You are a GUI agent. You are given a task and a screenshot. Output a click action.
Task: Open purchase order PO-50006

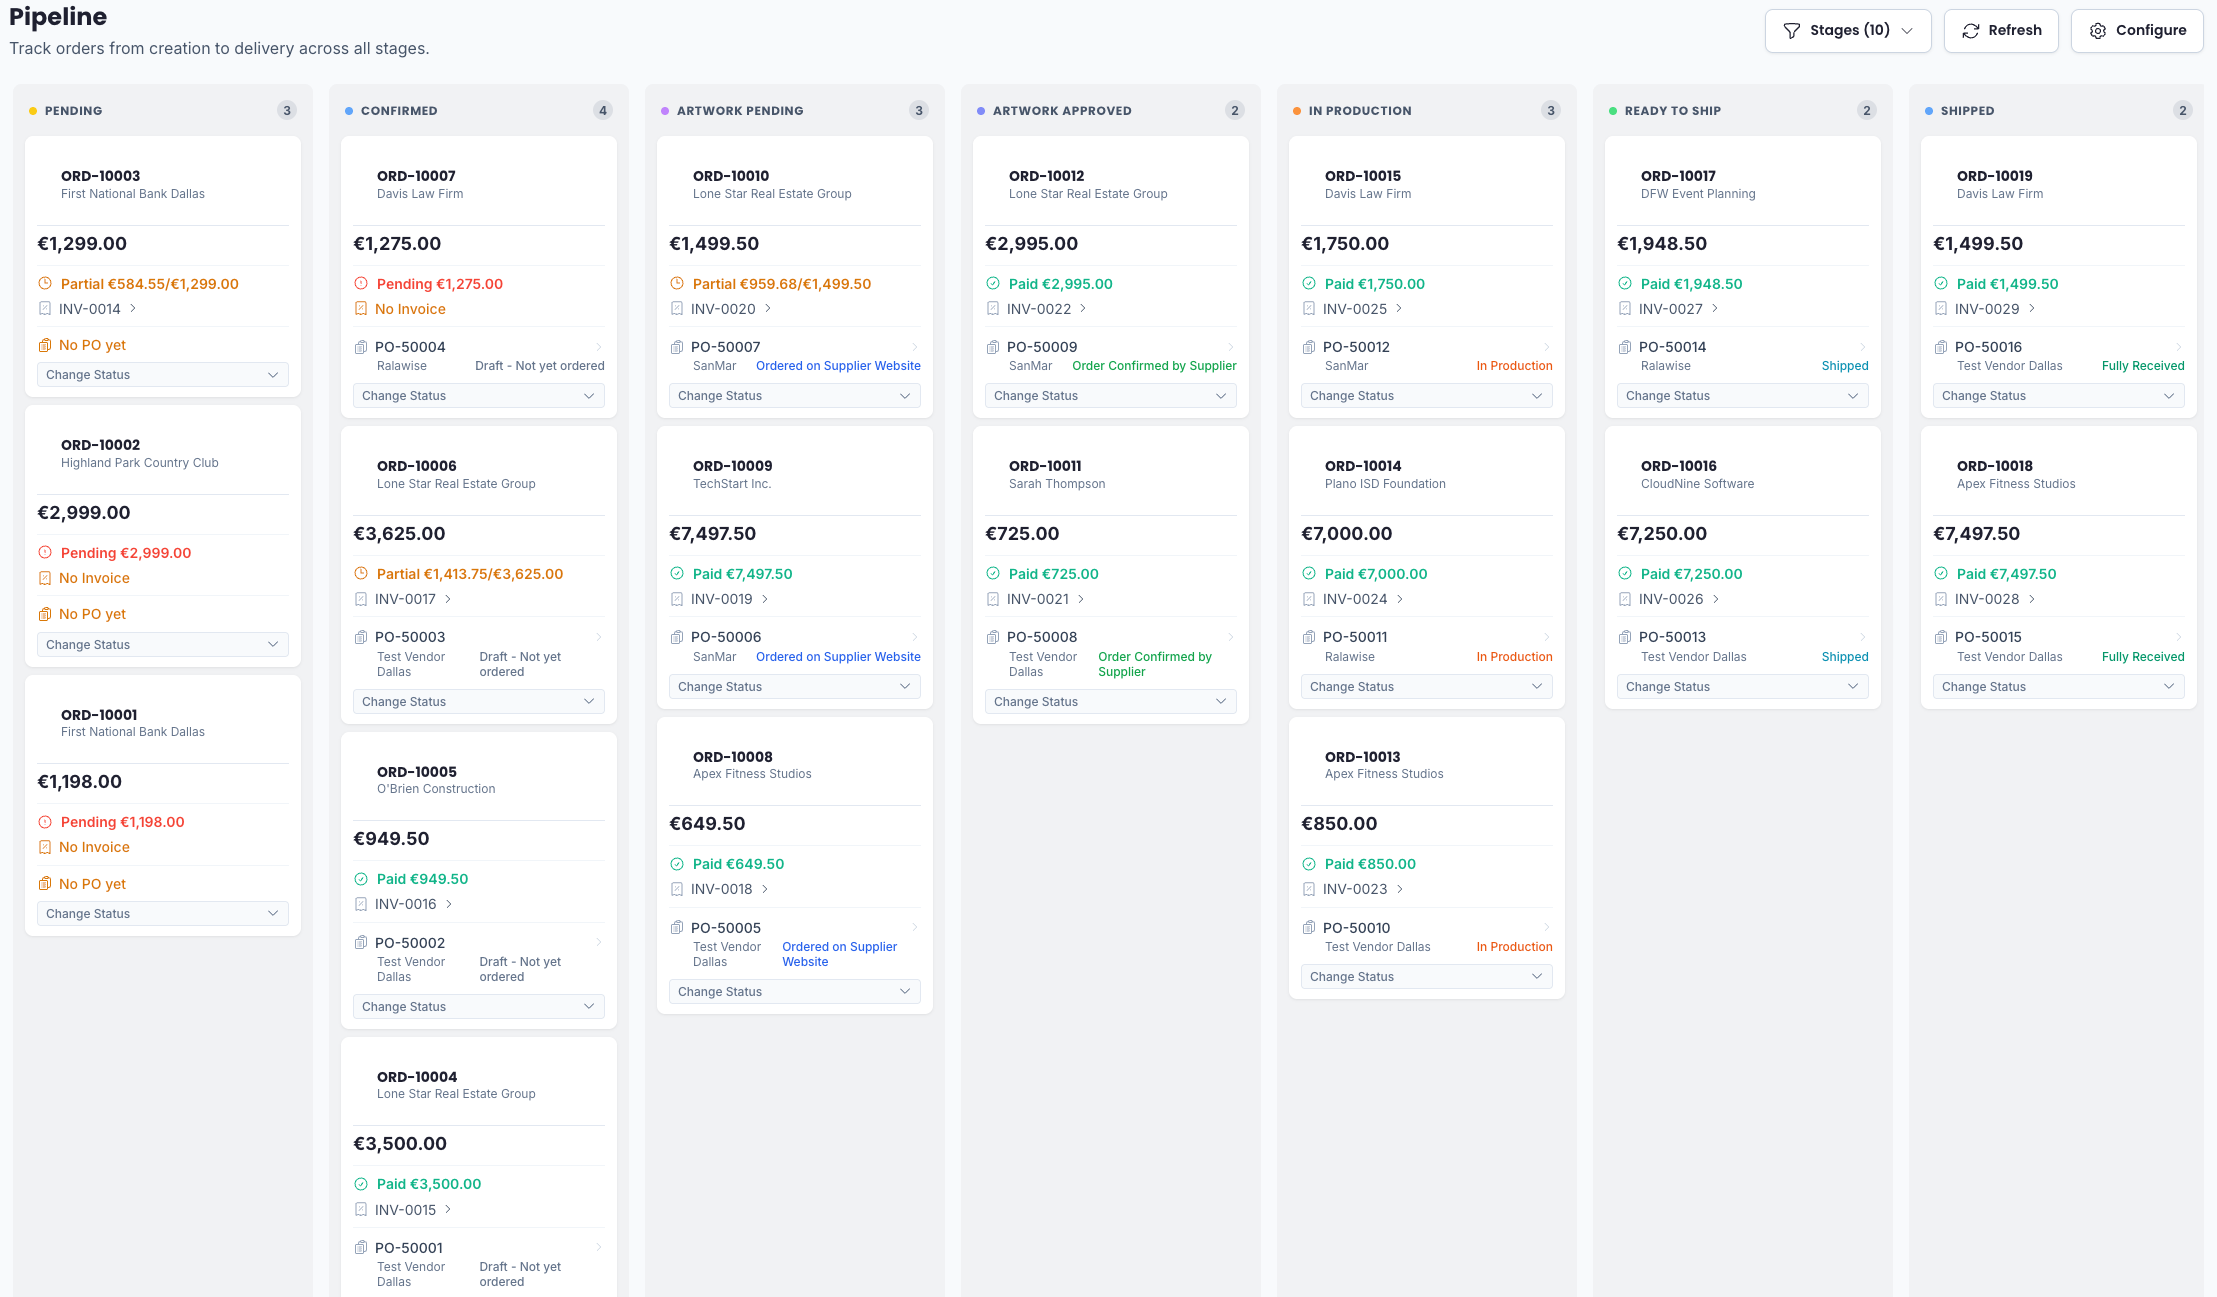click(x=725, y=637)
